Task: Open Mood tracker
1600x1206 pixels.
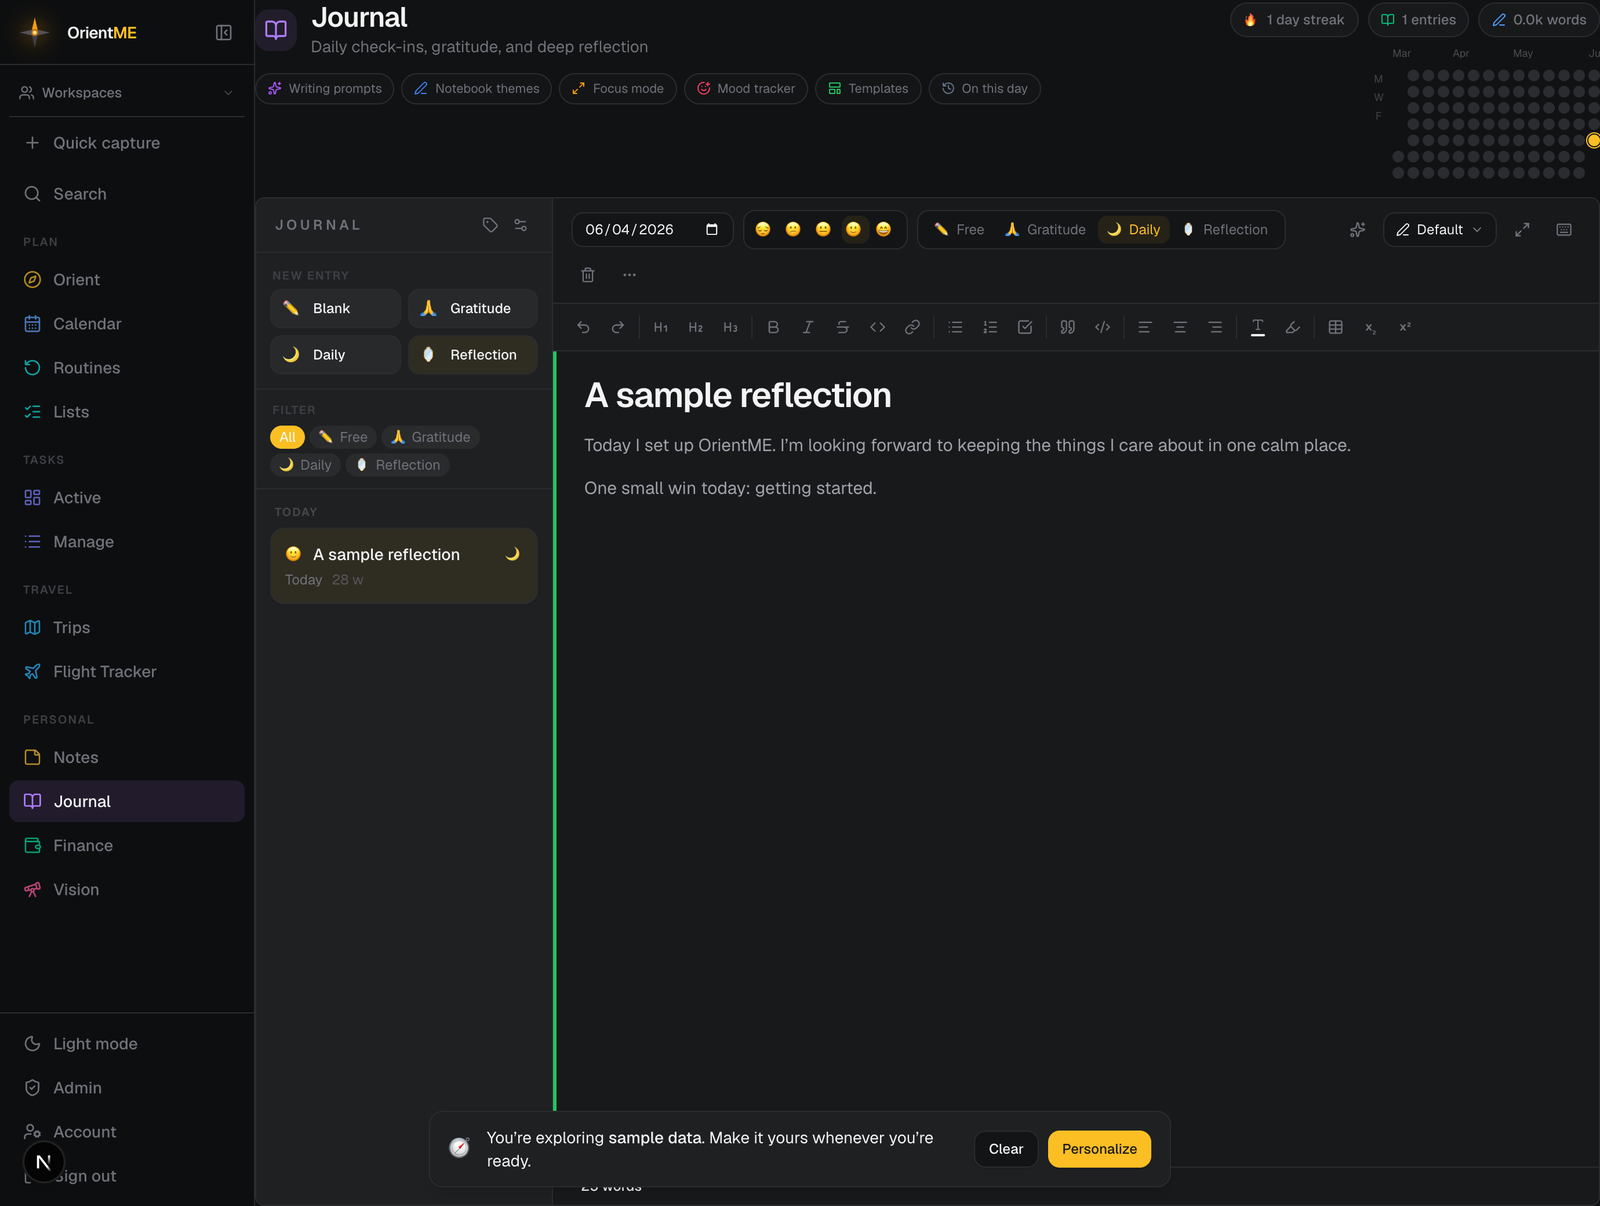Action: click(746, 89)
